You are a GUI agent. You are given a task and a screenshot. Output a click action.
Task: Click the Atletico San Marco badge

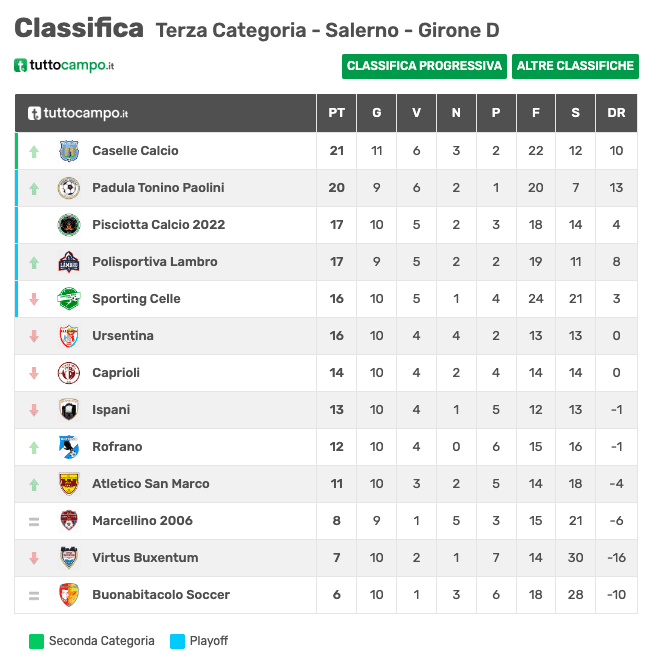point(69,483)
